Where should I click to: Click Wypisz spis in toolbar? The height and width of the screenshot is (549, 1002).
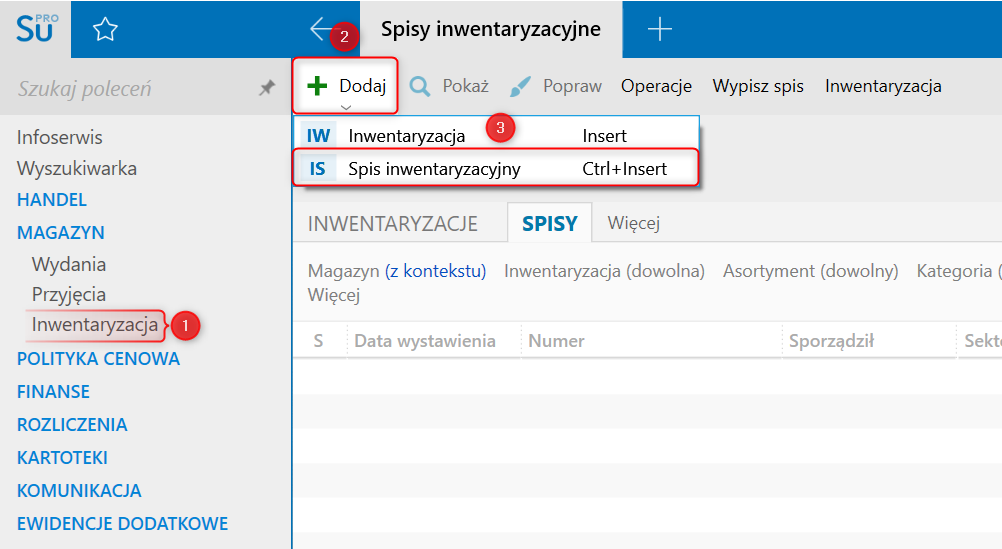(x=758, y=86)
